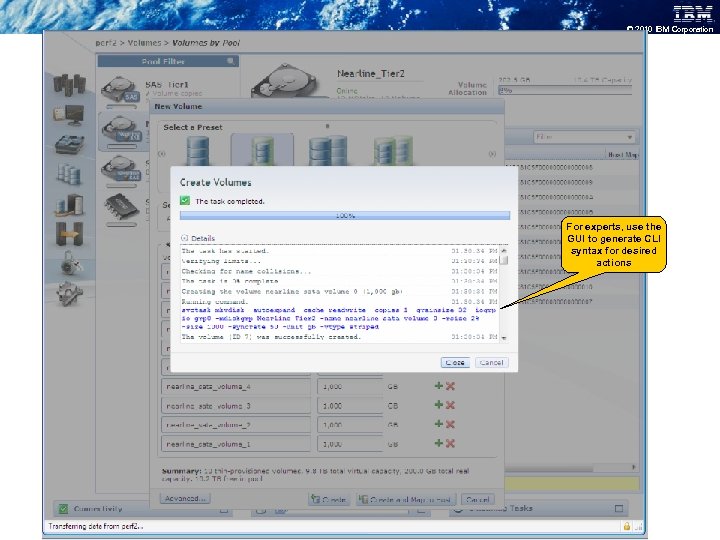Close the Create Volumes dialog
This screenshot has height=540, width=720.
(455, 363)
